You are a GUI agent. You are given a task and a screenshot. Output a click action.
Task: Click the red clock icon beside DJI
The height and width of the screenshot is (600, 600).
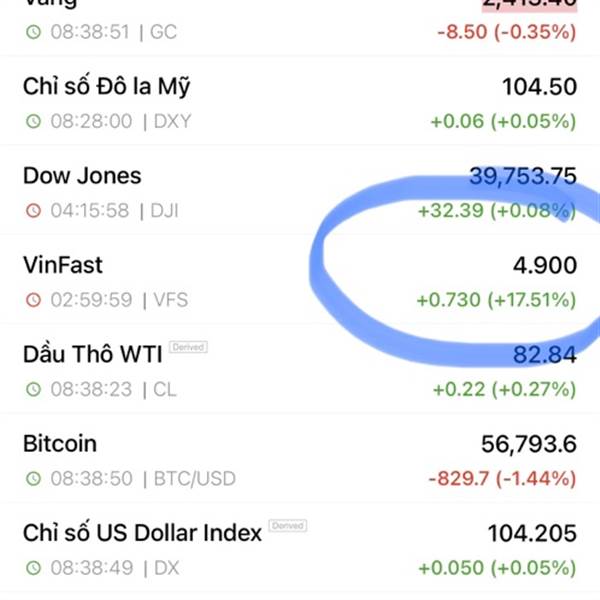point(33,210)
